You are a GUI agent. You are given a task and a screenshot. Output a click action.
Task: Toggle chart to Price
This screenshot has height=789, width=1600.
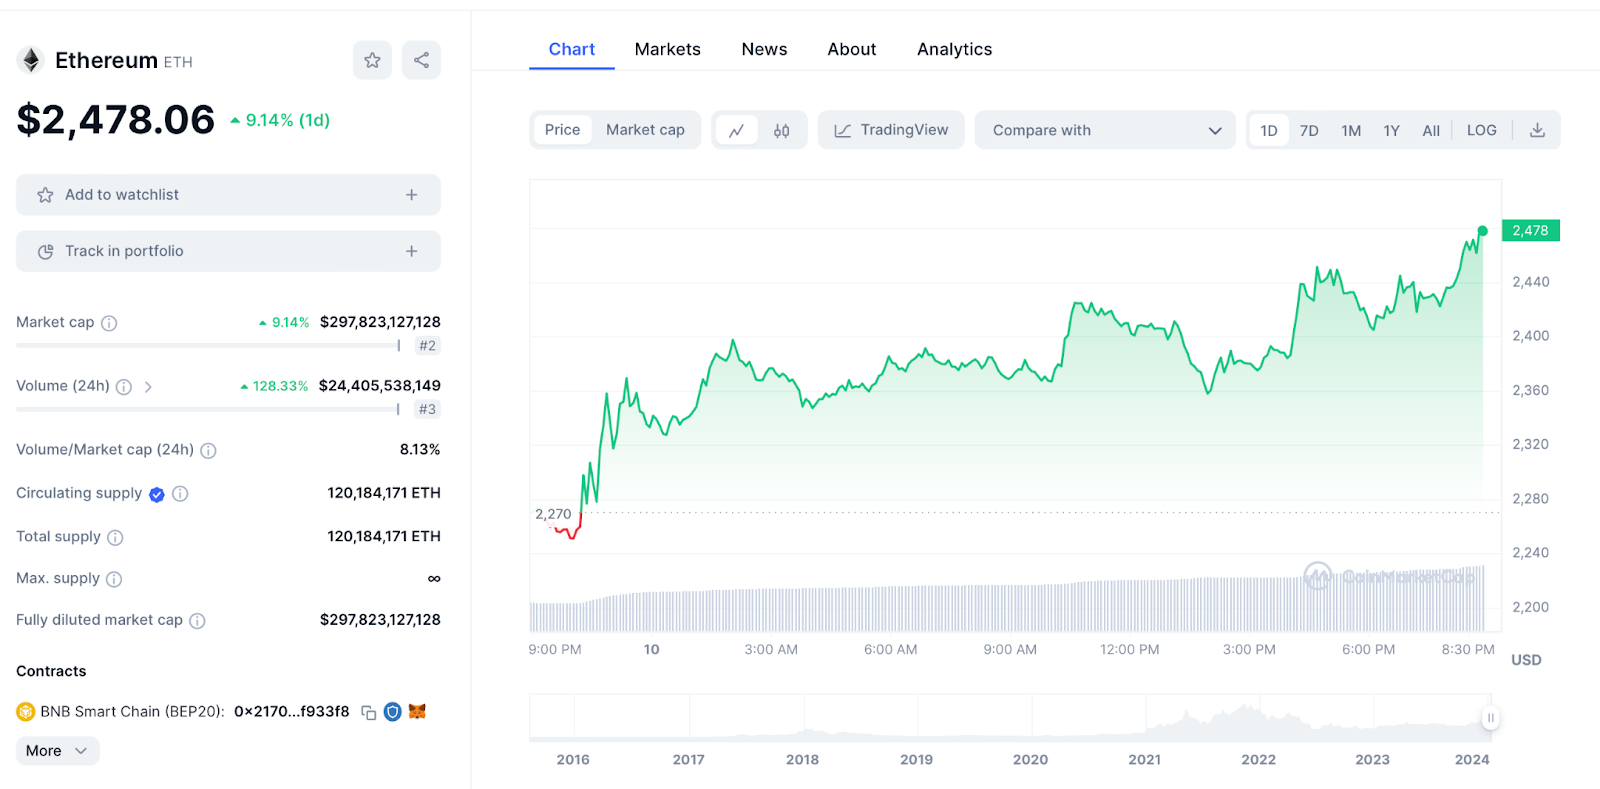coord(562,130)
